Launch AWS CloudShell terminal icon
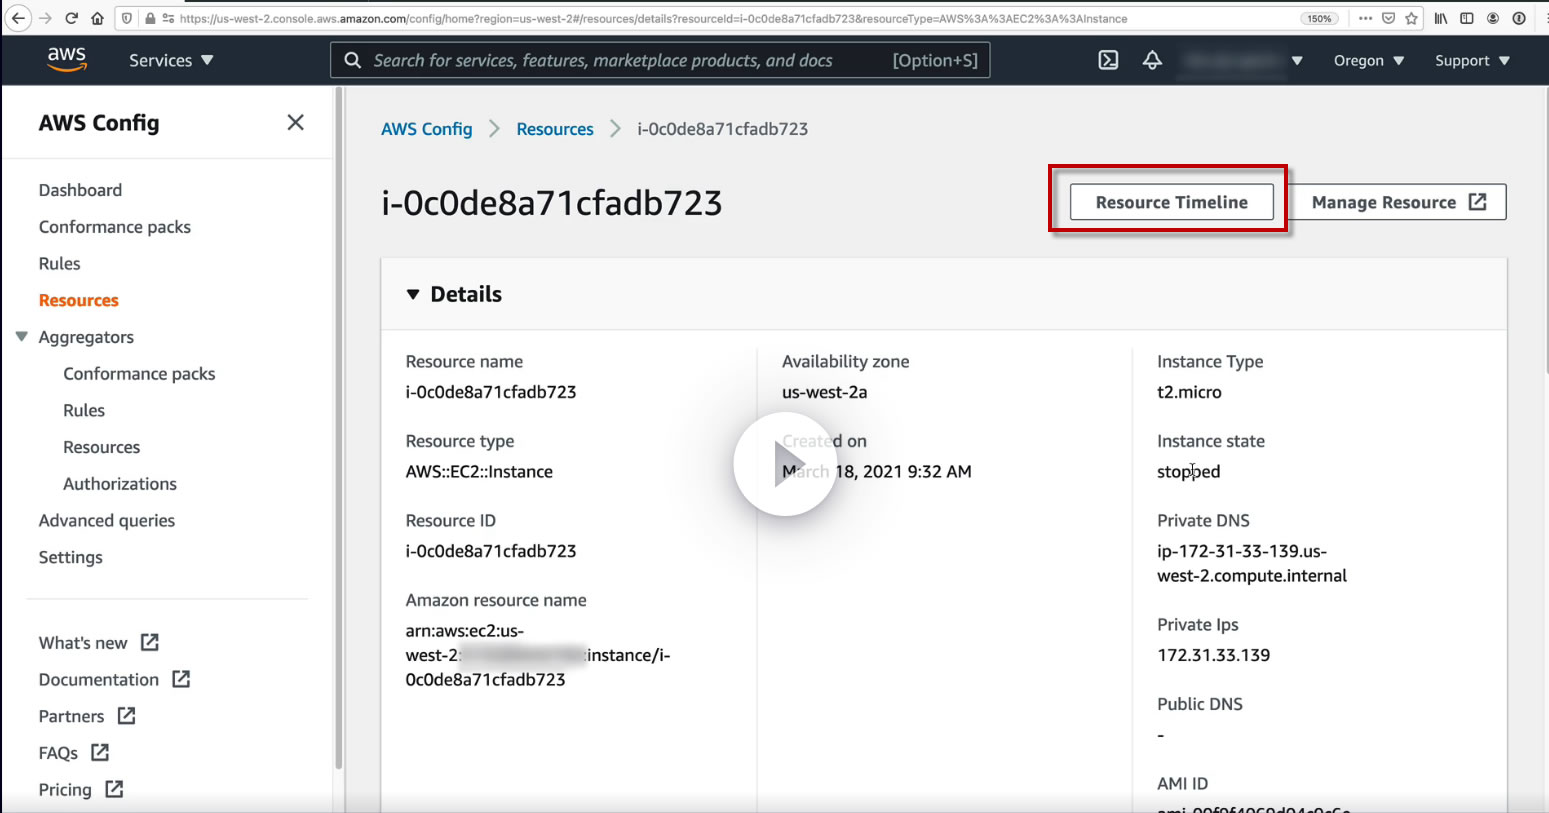This screenshot has width=1549, height=813. point(1108,60)
